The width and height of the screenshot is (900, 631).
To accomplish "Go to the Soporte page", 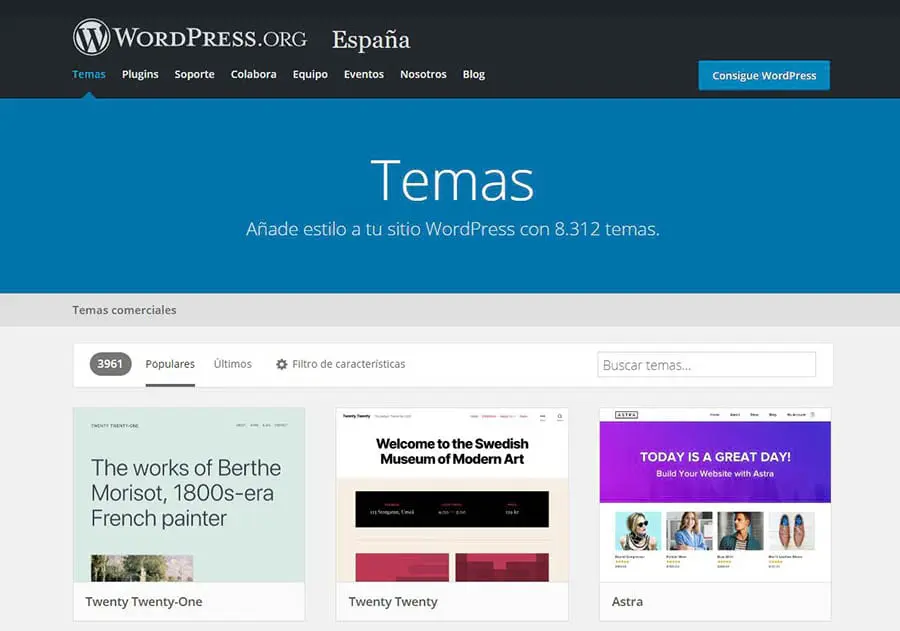I will point(194,74).
